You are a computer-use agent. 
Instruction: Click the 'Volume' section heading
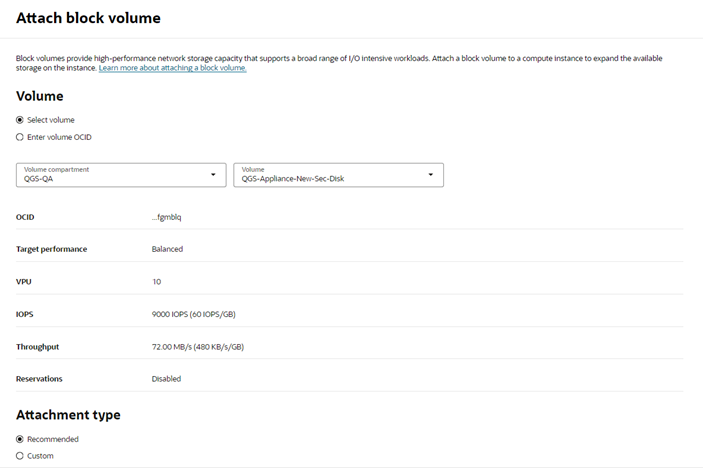pyautogui.click(x=40, y=96)
